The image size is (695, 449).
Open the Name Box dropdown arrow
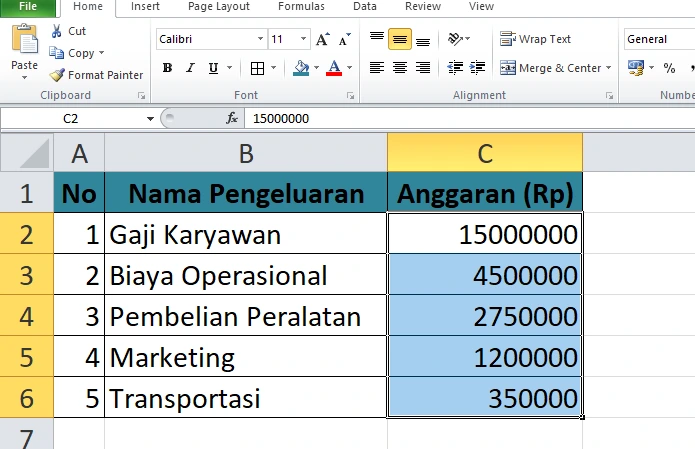[150, 118]
